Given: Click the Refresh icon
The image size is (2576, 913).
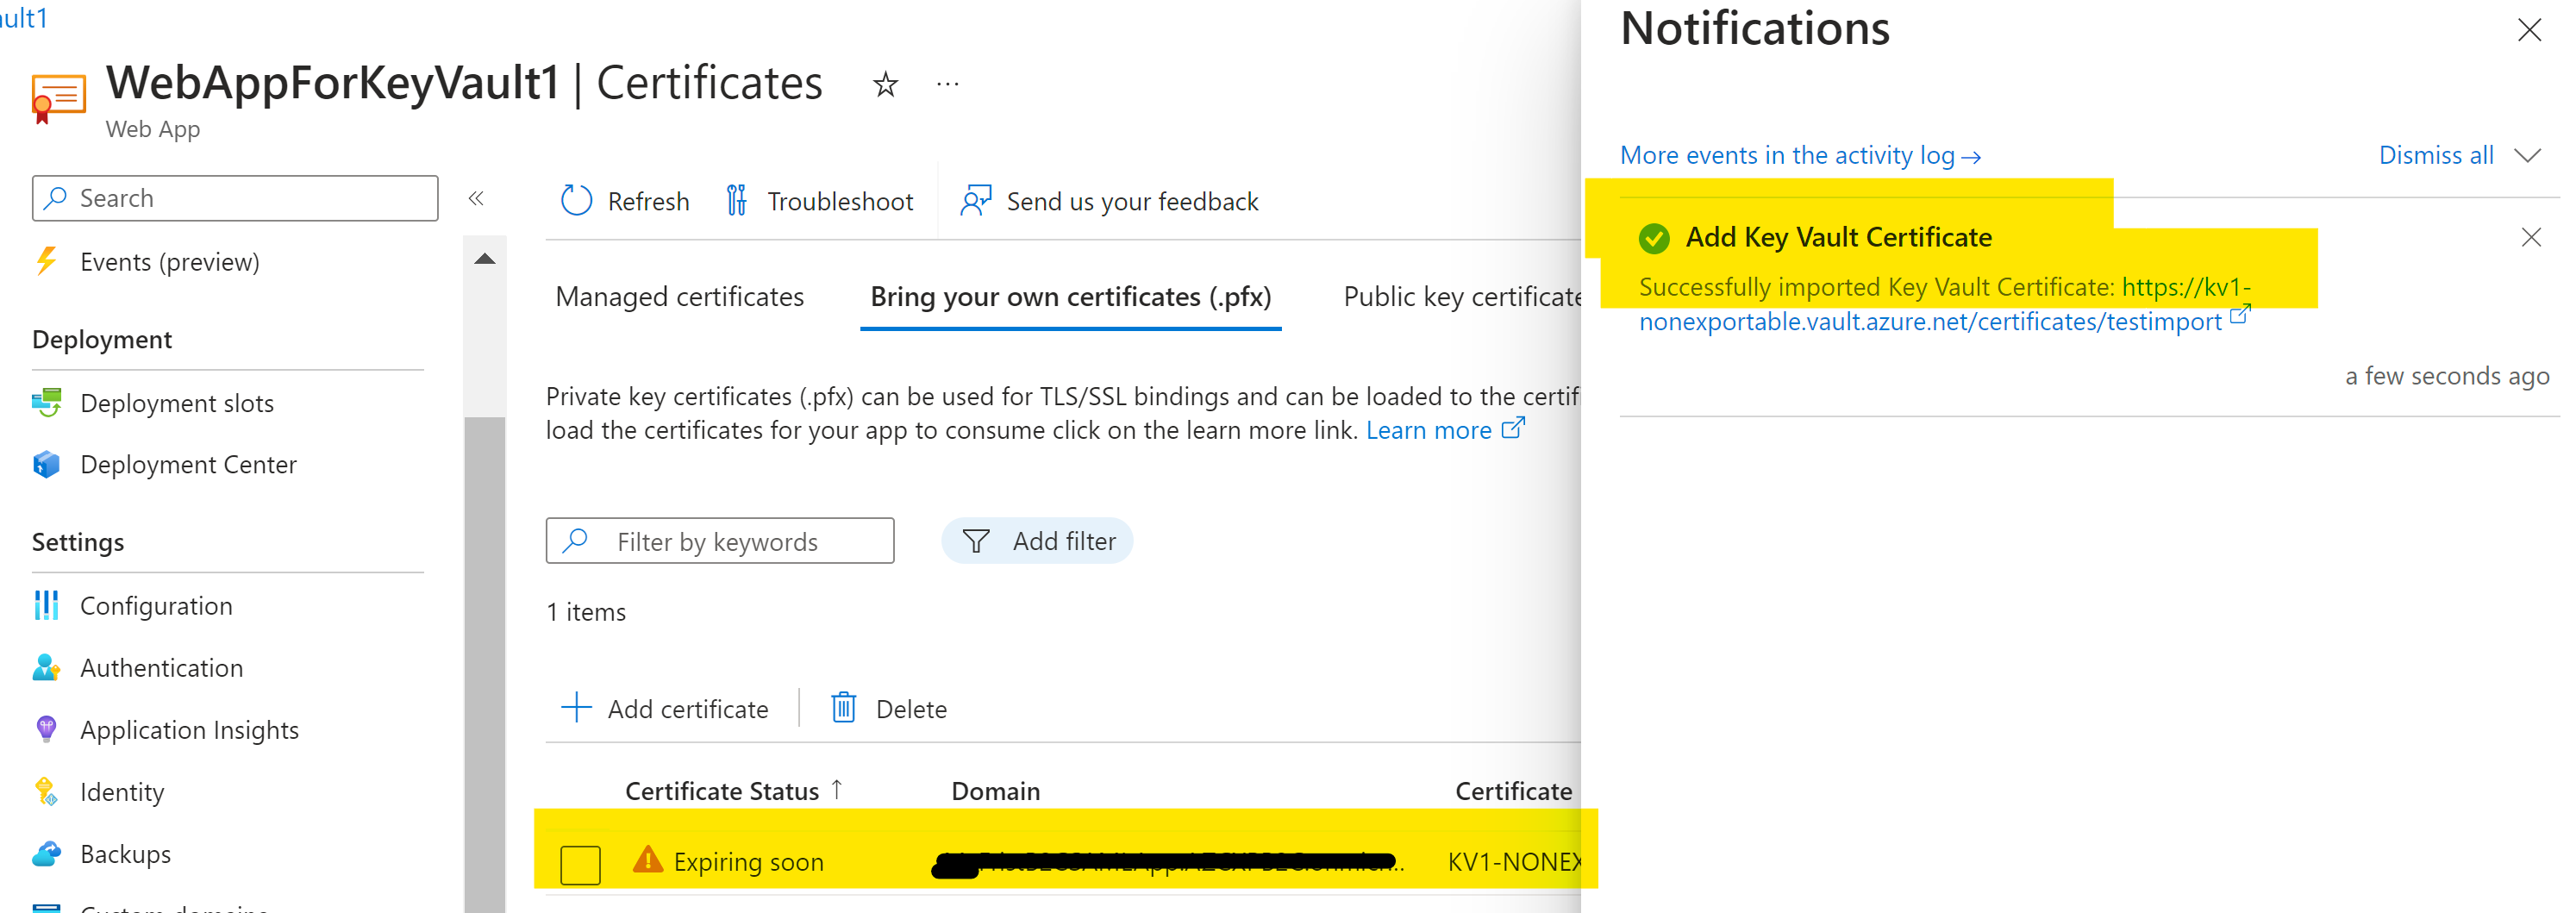Looking at the screenshot, I should point(576,201).
